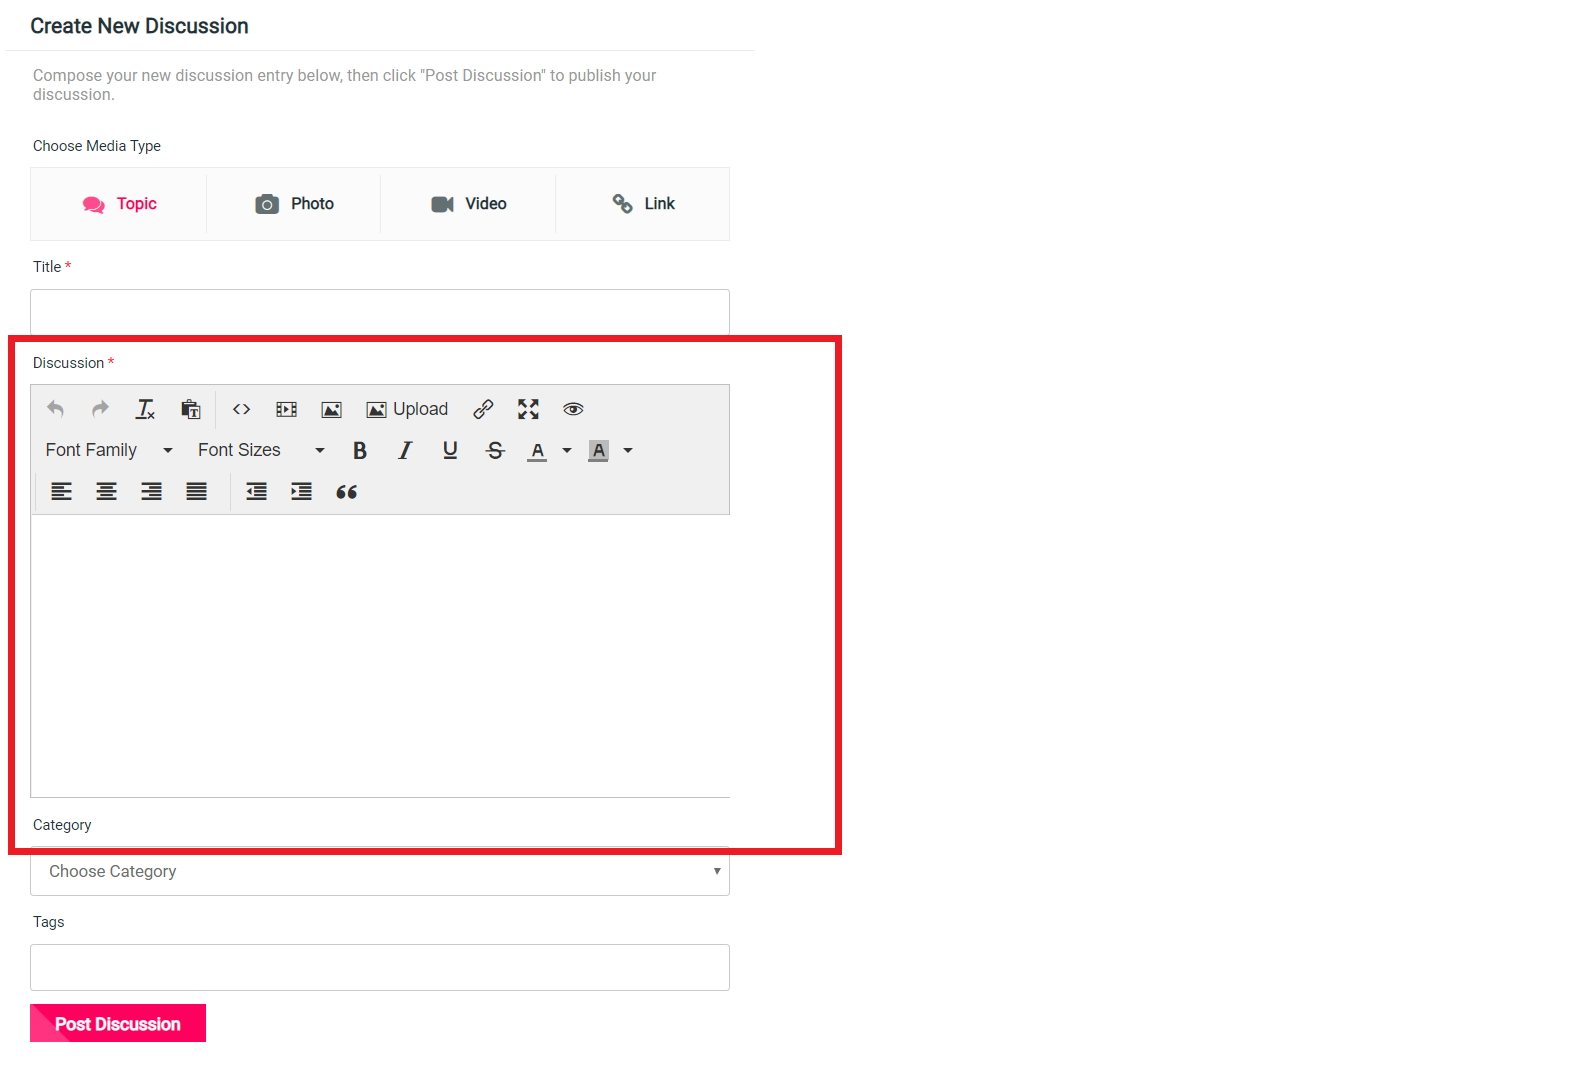
Task: Select the Link media type
Action: 643,204
